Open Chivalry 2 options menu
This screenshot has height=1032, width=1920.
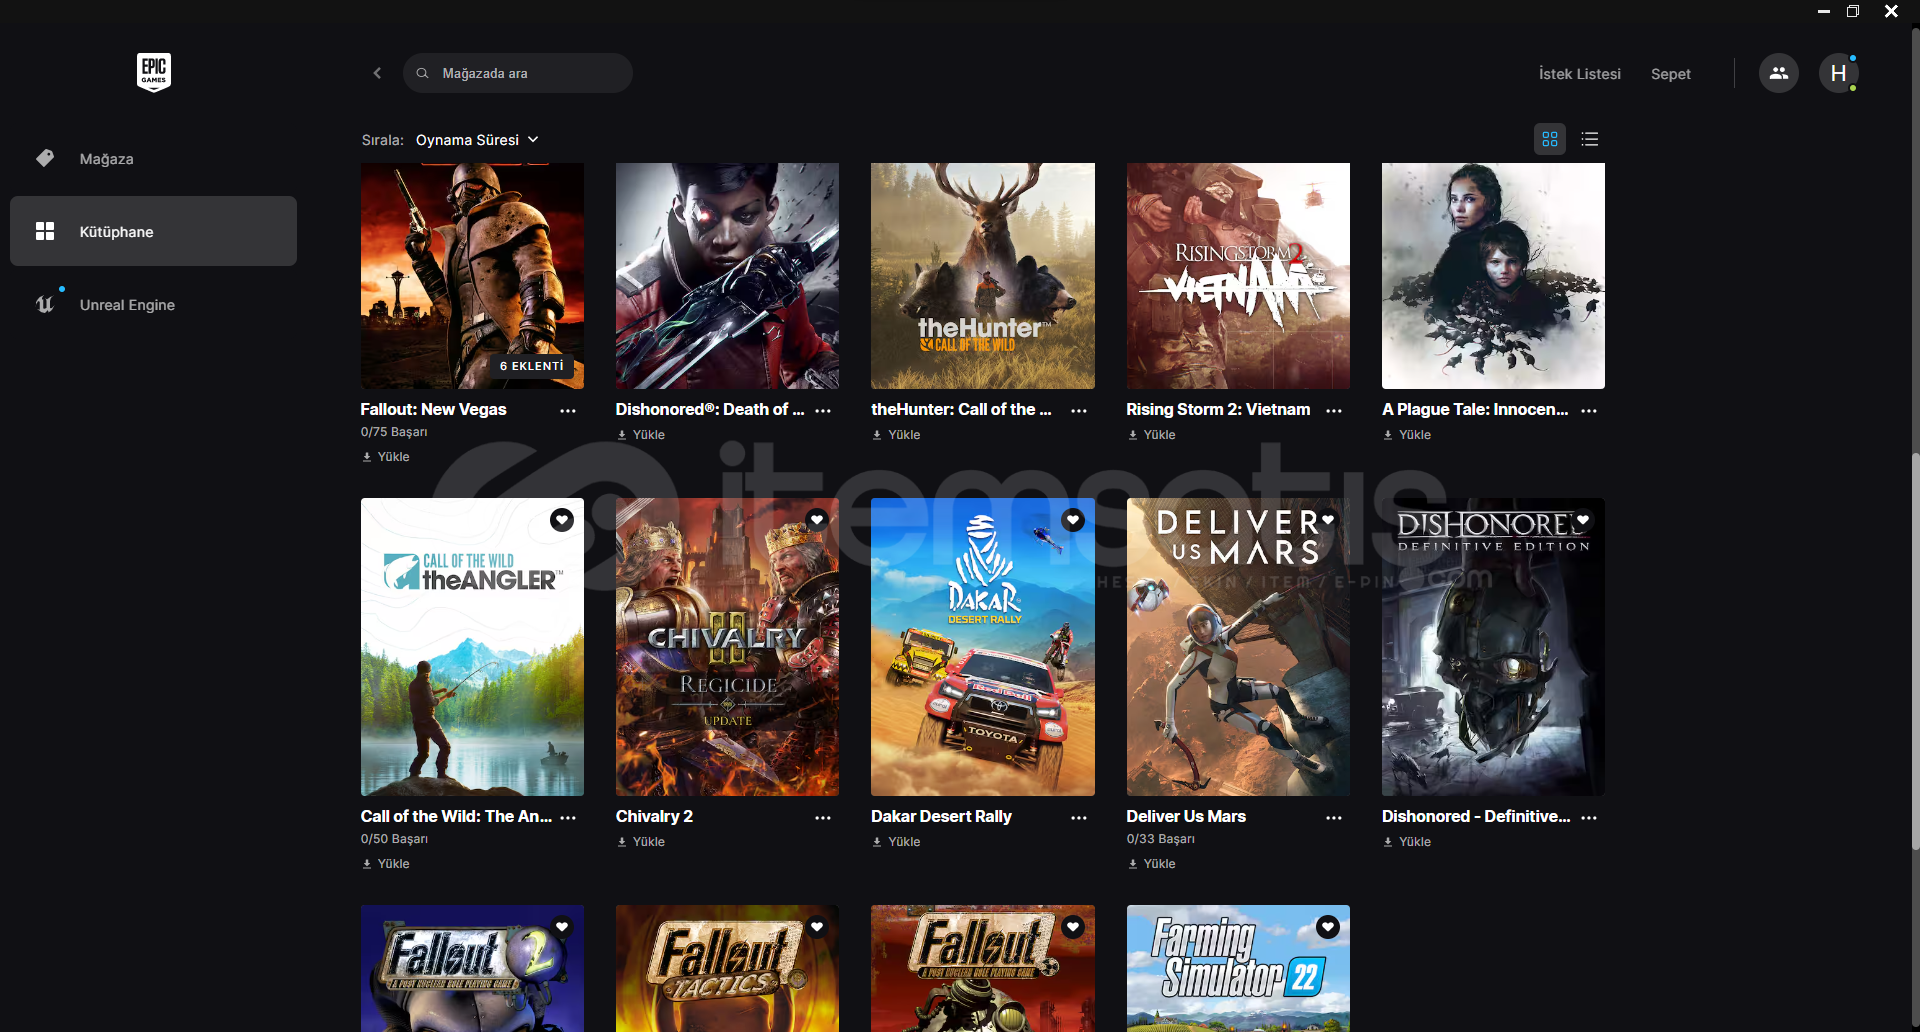pos(823,818)
